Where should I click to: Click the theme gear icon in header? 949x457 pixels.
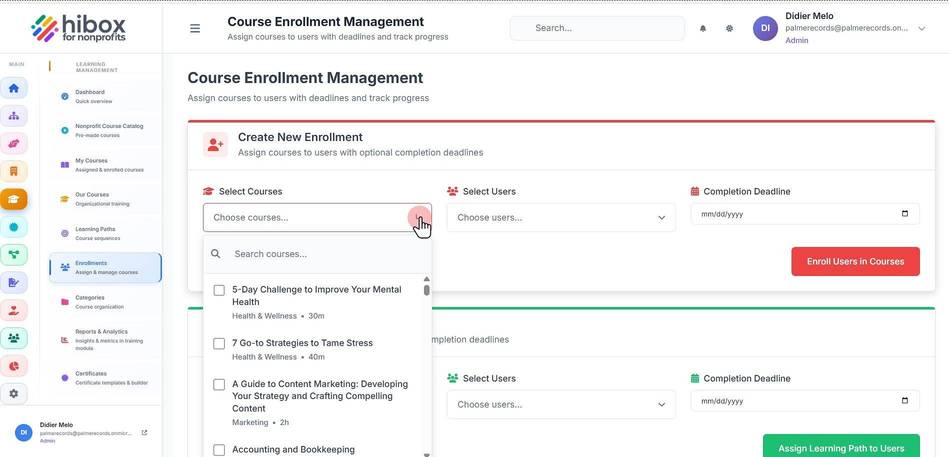click(x=729, y=28)
